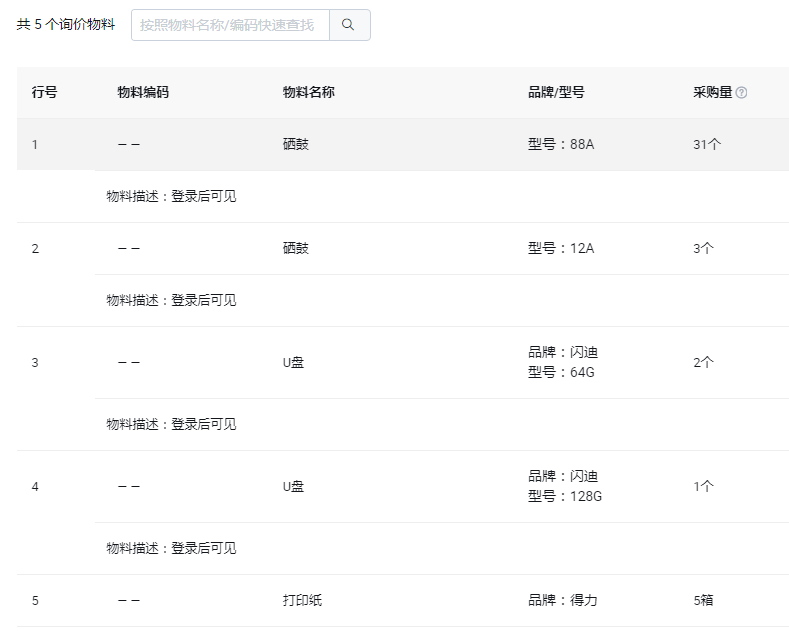Image resolution: width=789 pixels, height=631 pixels.
Task: Click the 品牌：得力 brand cell
Action: pyautogui.click(x=563, y=600)
